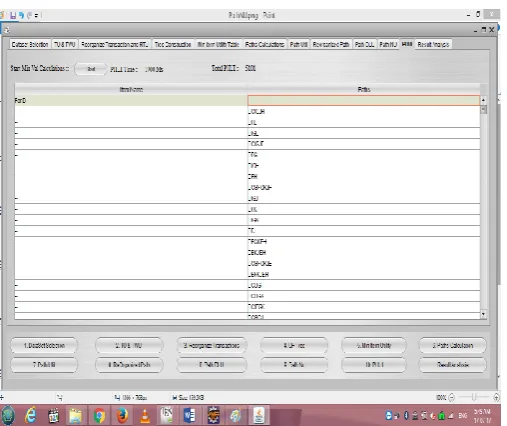Open the Min Item Utility Table tab
The width and height of the screenshot is (507, 426).
click(218, 44)
